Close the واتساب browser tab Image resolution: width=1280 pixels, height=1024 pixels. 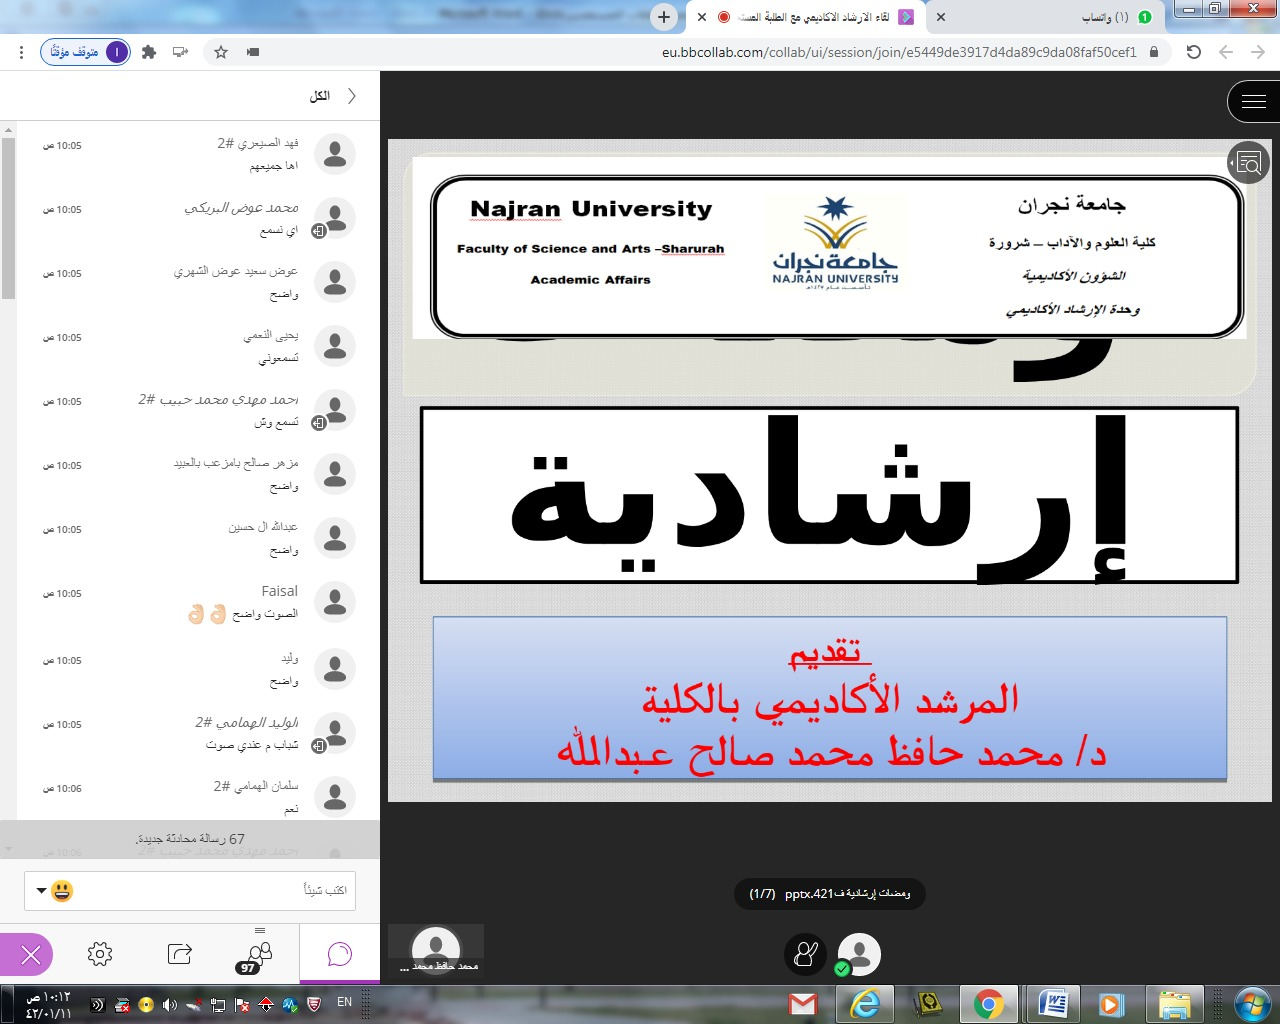click(x=941, y=17)
